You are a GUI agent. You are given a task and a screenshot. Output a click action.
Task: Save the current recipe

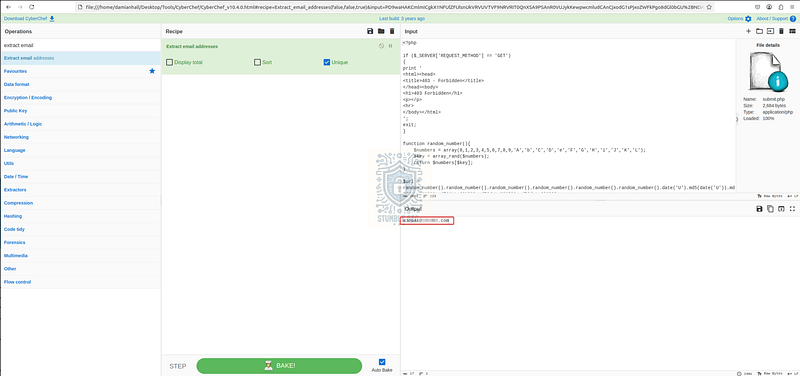pos(370,32)
